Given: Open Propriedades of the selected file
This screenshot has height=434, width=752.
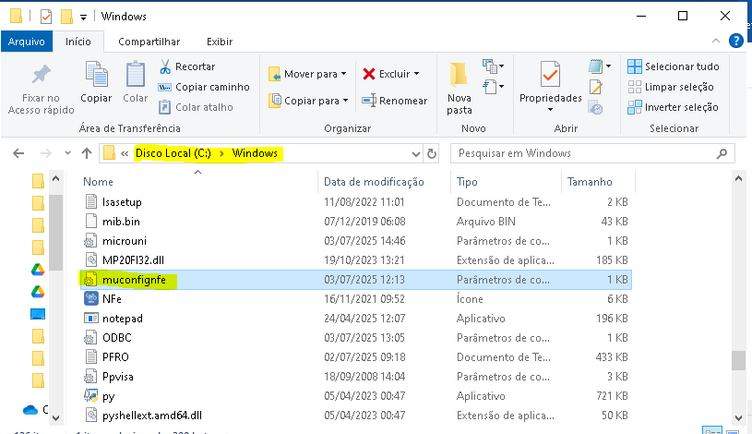Looking at the screenshot, I should 550,82.
